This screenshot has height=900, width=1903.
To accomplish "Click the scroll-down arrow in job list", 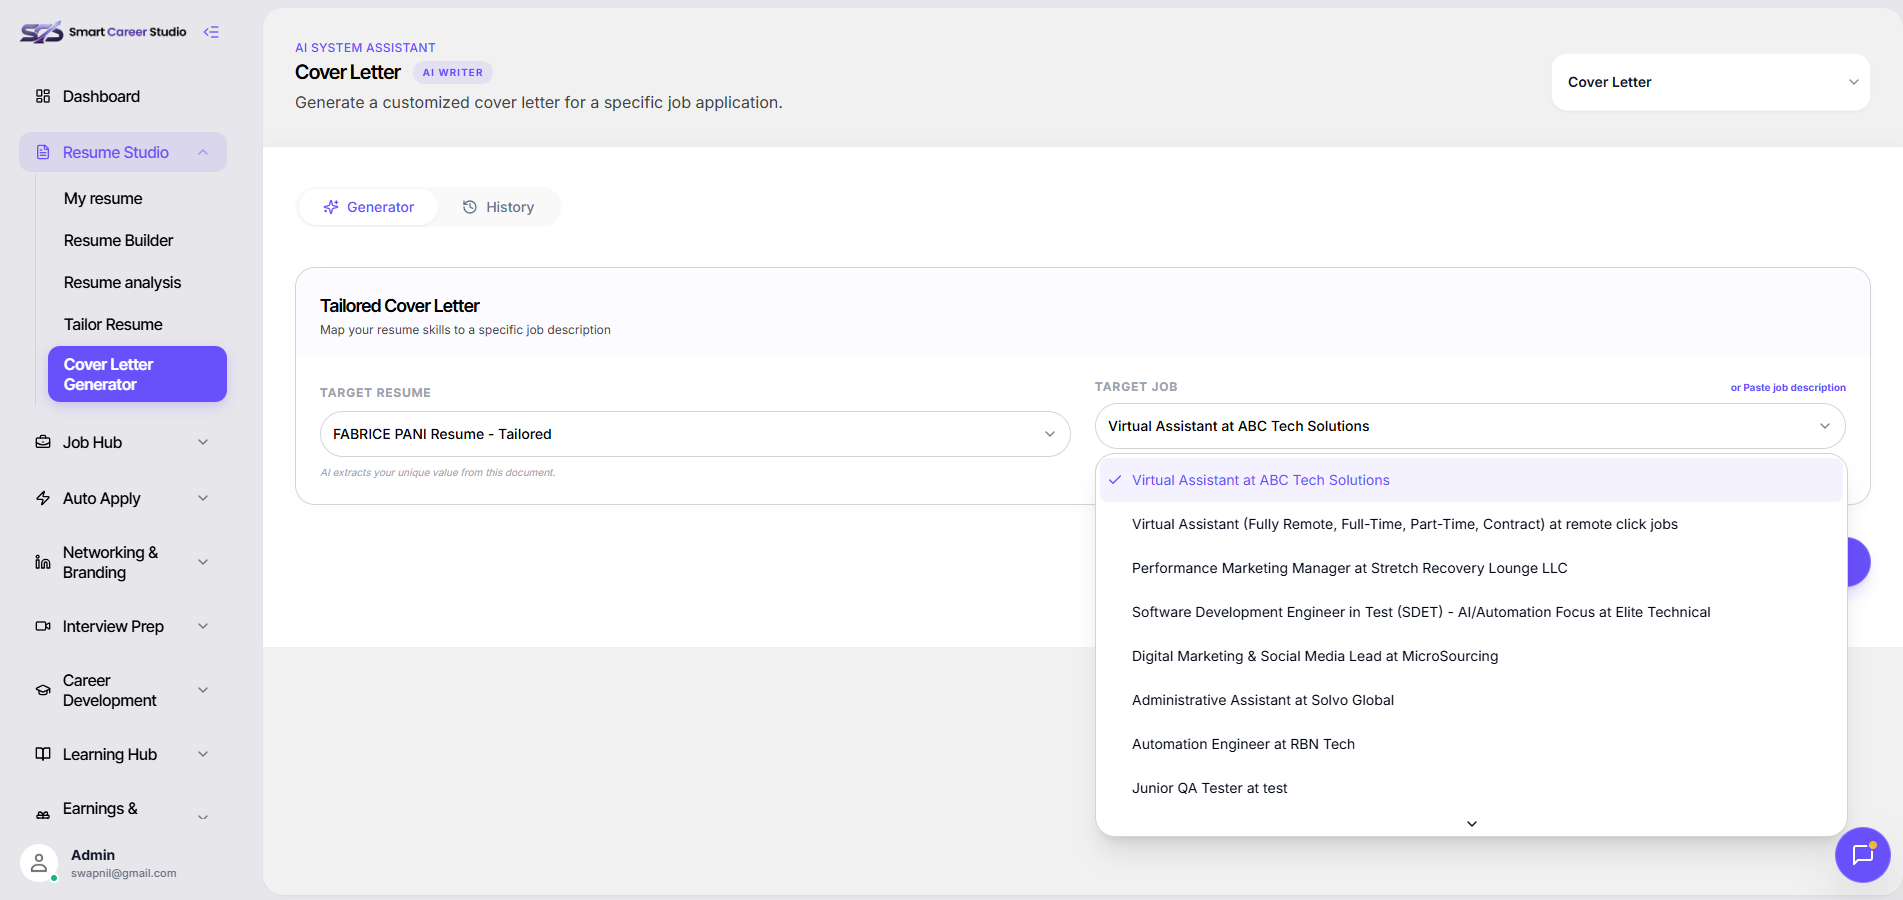I will 1471,823.
